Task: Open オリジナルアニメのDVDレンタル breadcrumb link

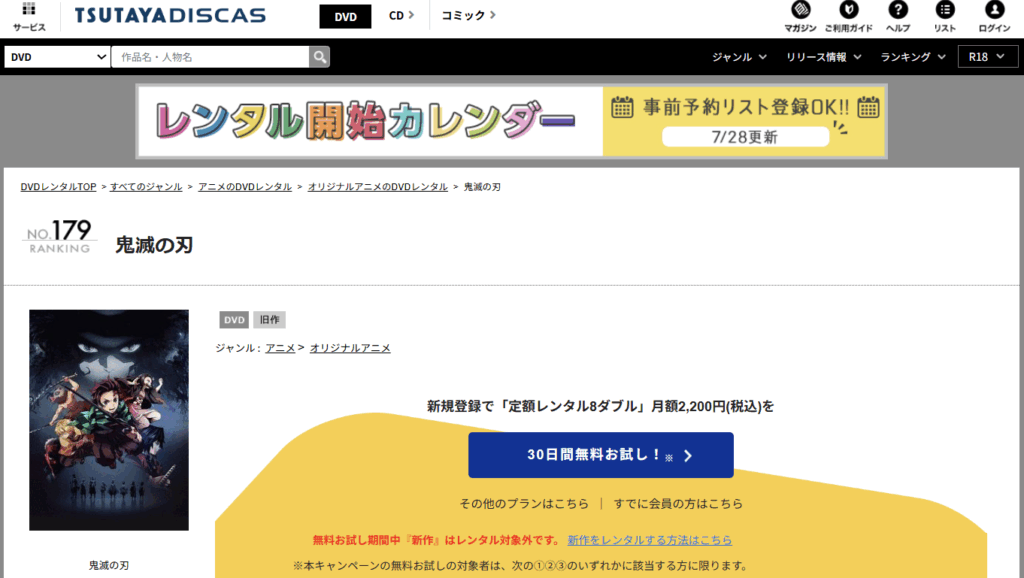Action: [377, 187]
